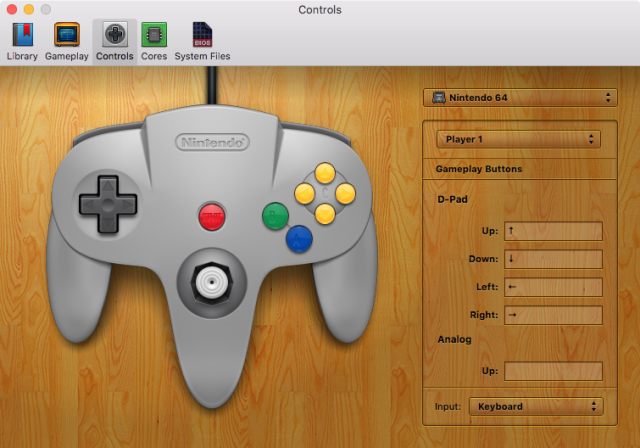Click the D-Pad Up key field
This screenshot has height=448, width=640.
coord(553,231)
